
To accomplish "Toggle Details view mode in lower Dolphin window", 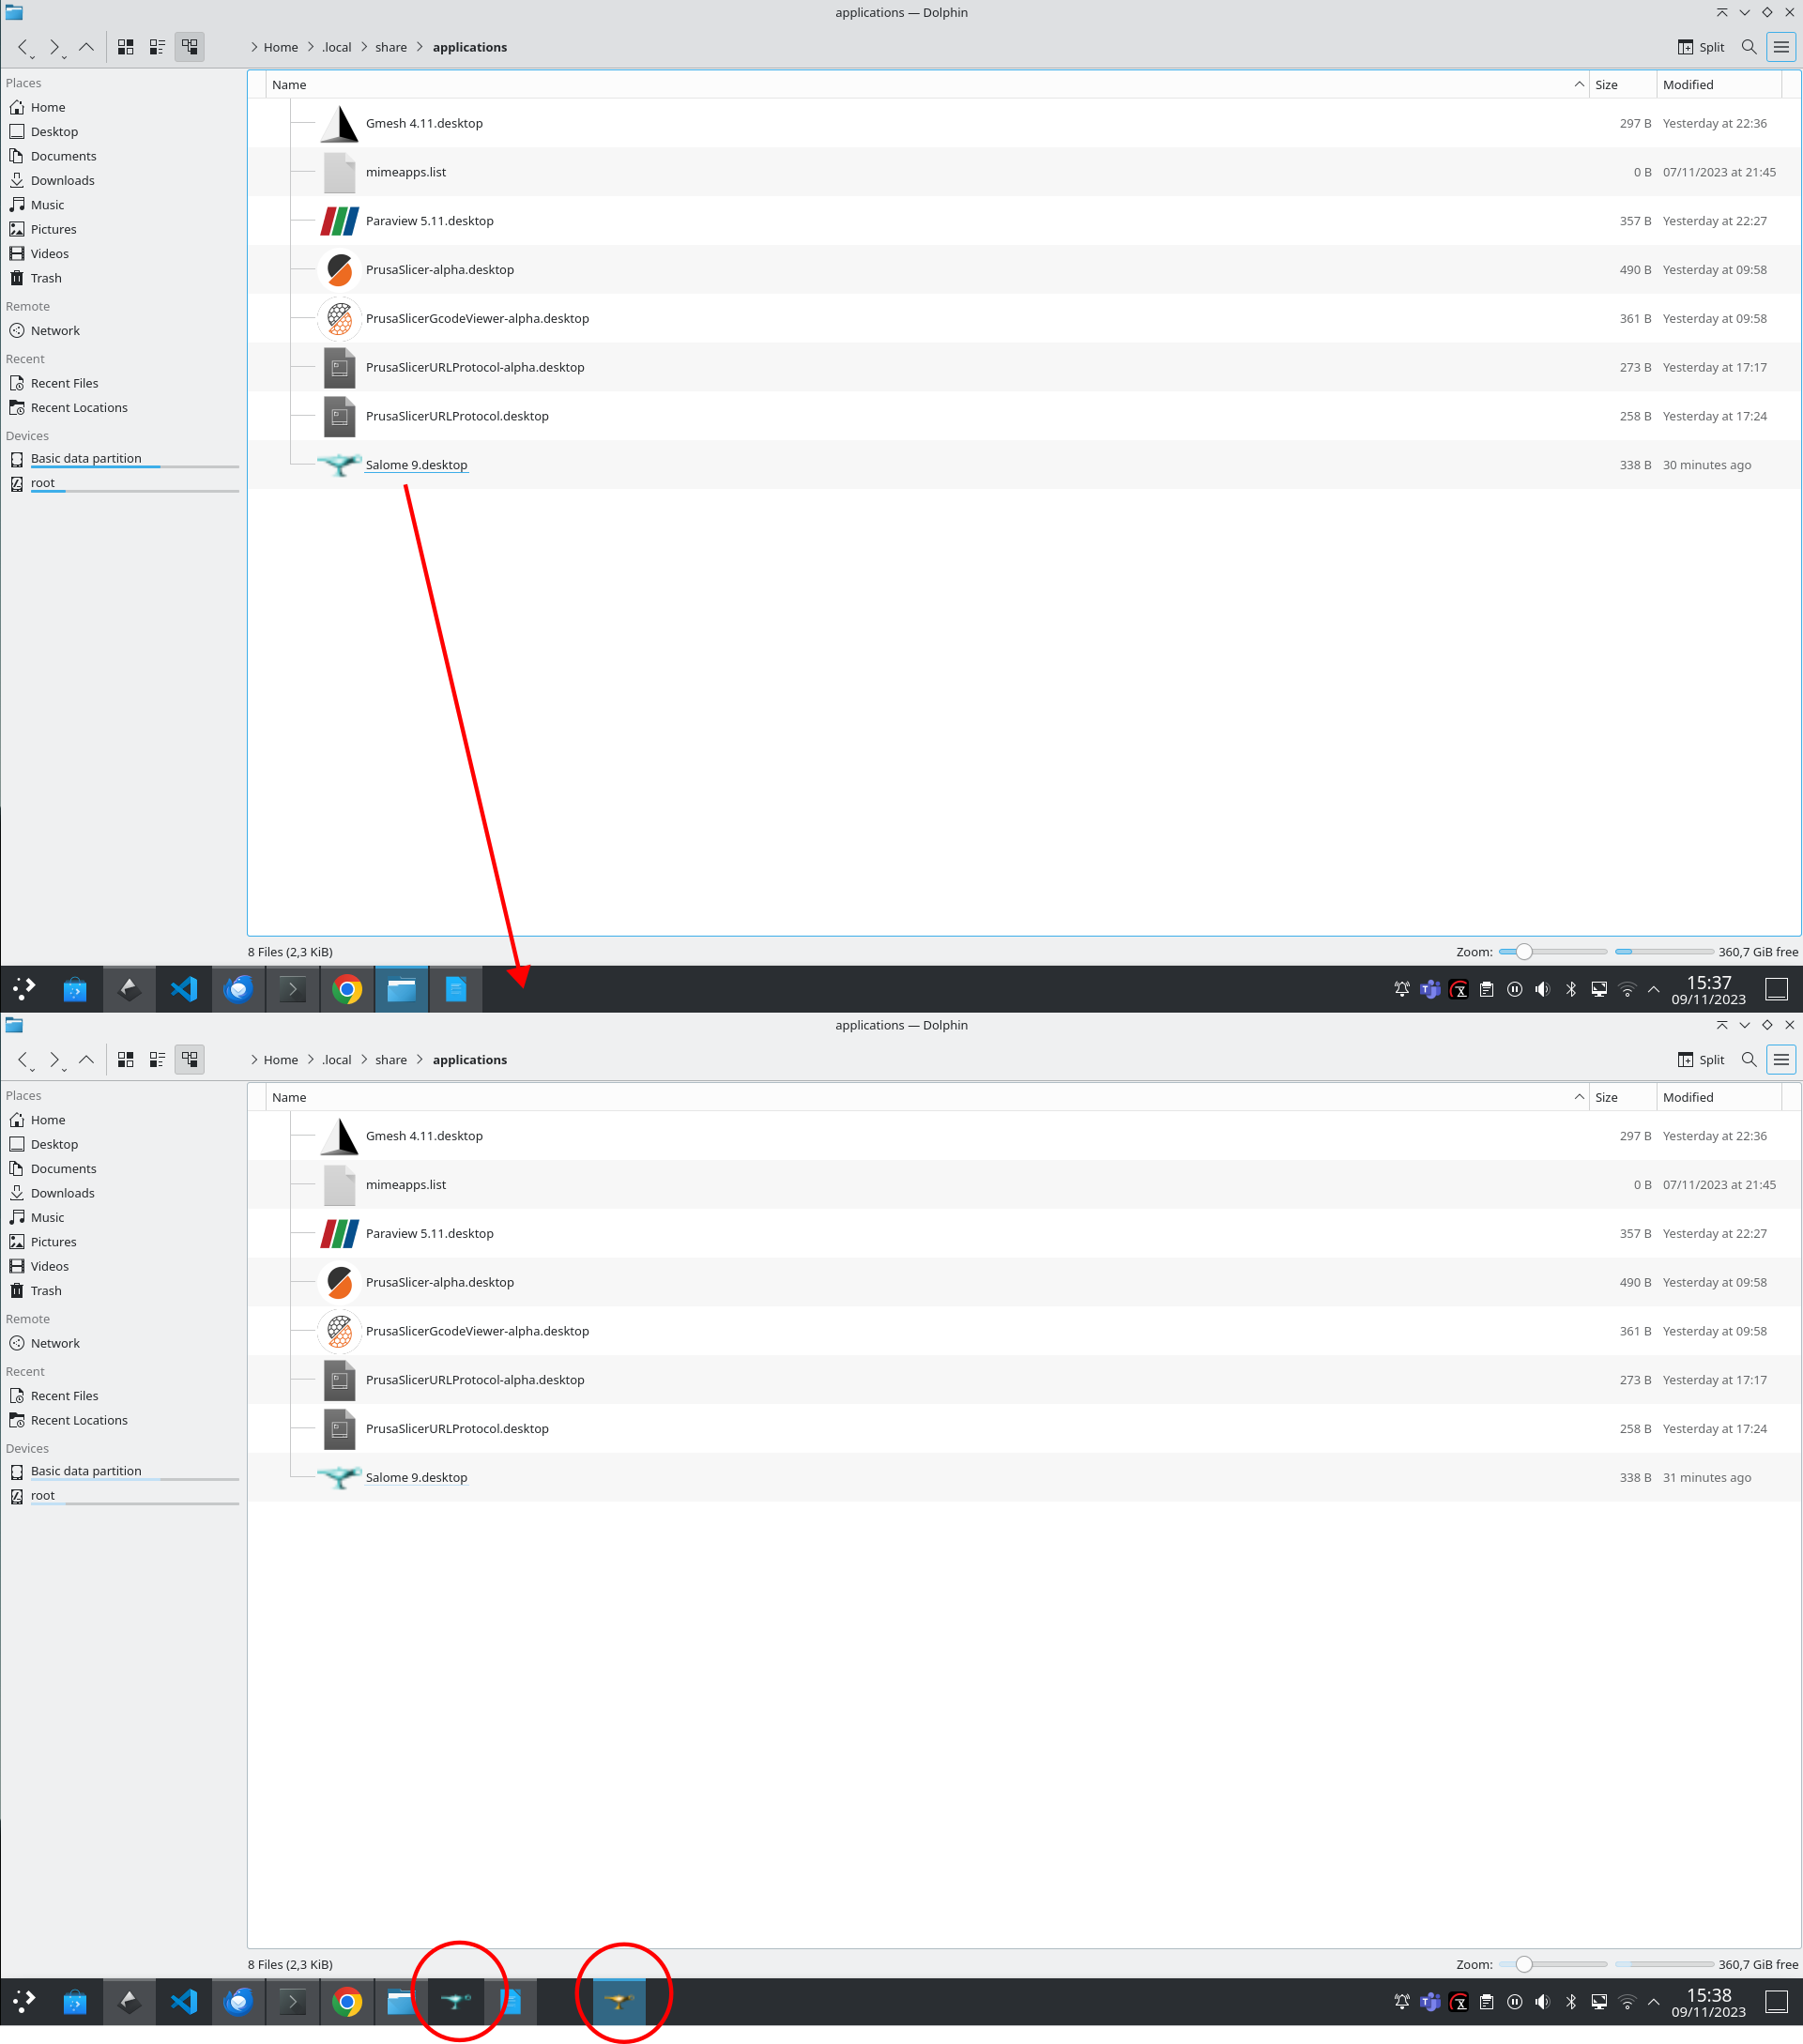I will (189, 1060).
